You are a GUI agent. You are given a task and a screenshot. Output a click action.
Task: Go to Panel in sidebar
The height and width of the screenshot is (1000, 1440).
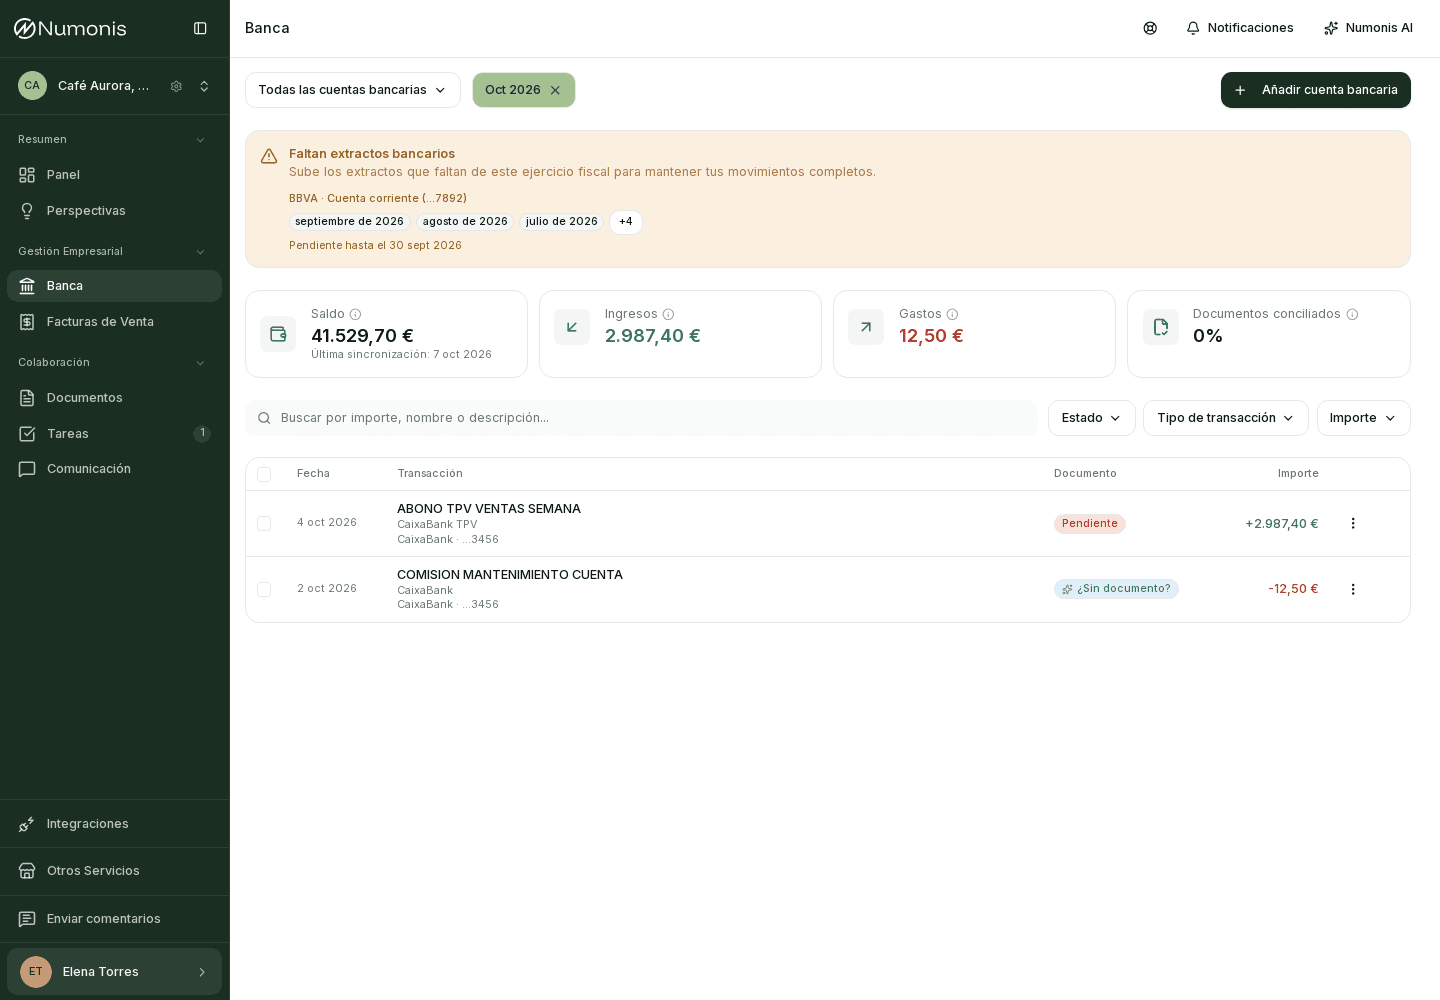[114, 175]
